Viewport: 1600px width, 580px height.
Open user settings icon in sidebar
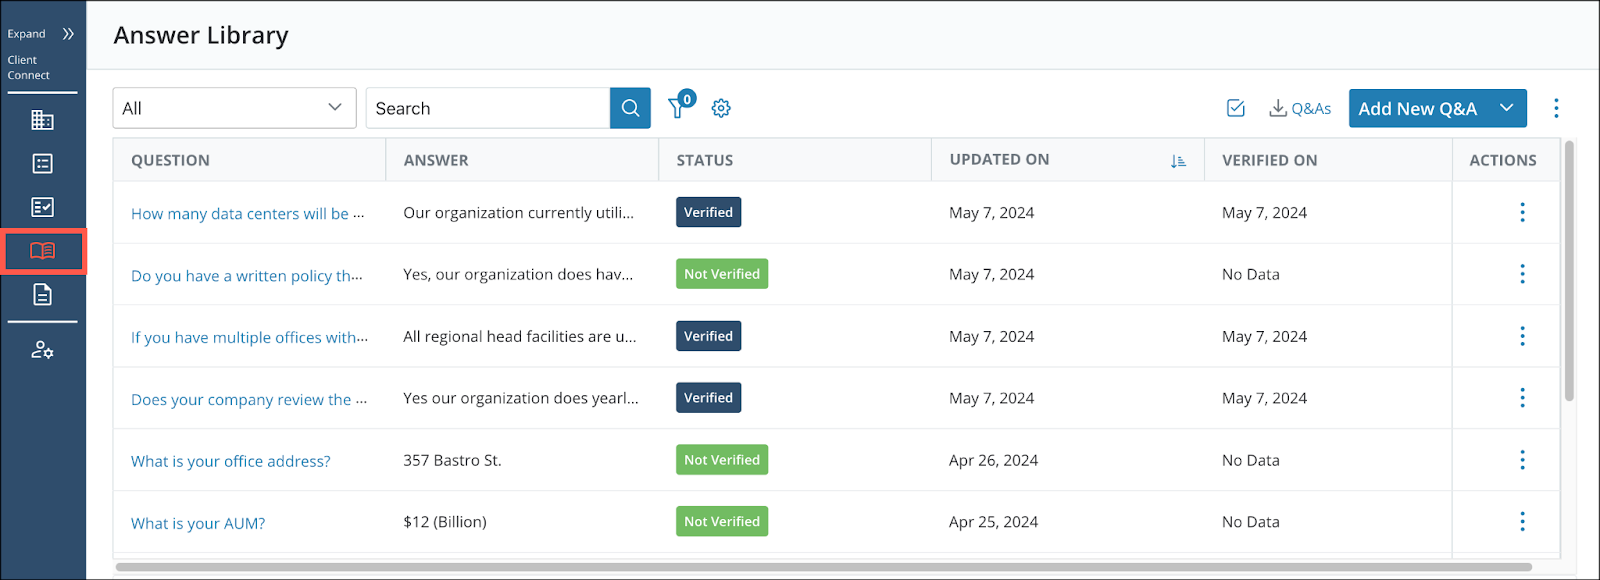pos(42,349)
